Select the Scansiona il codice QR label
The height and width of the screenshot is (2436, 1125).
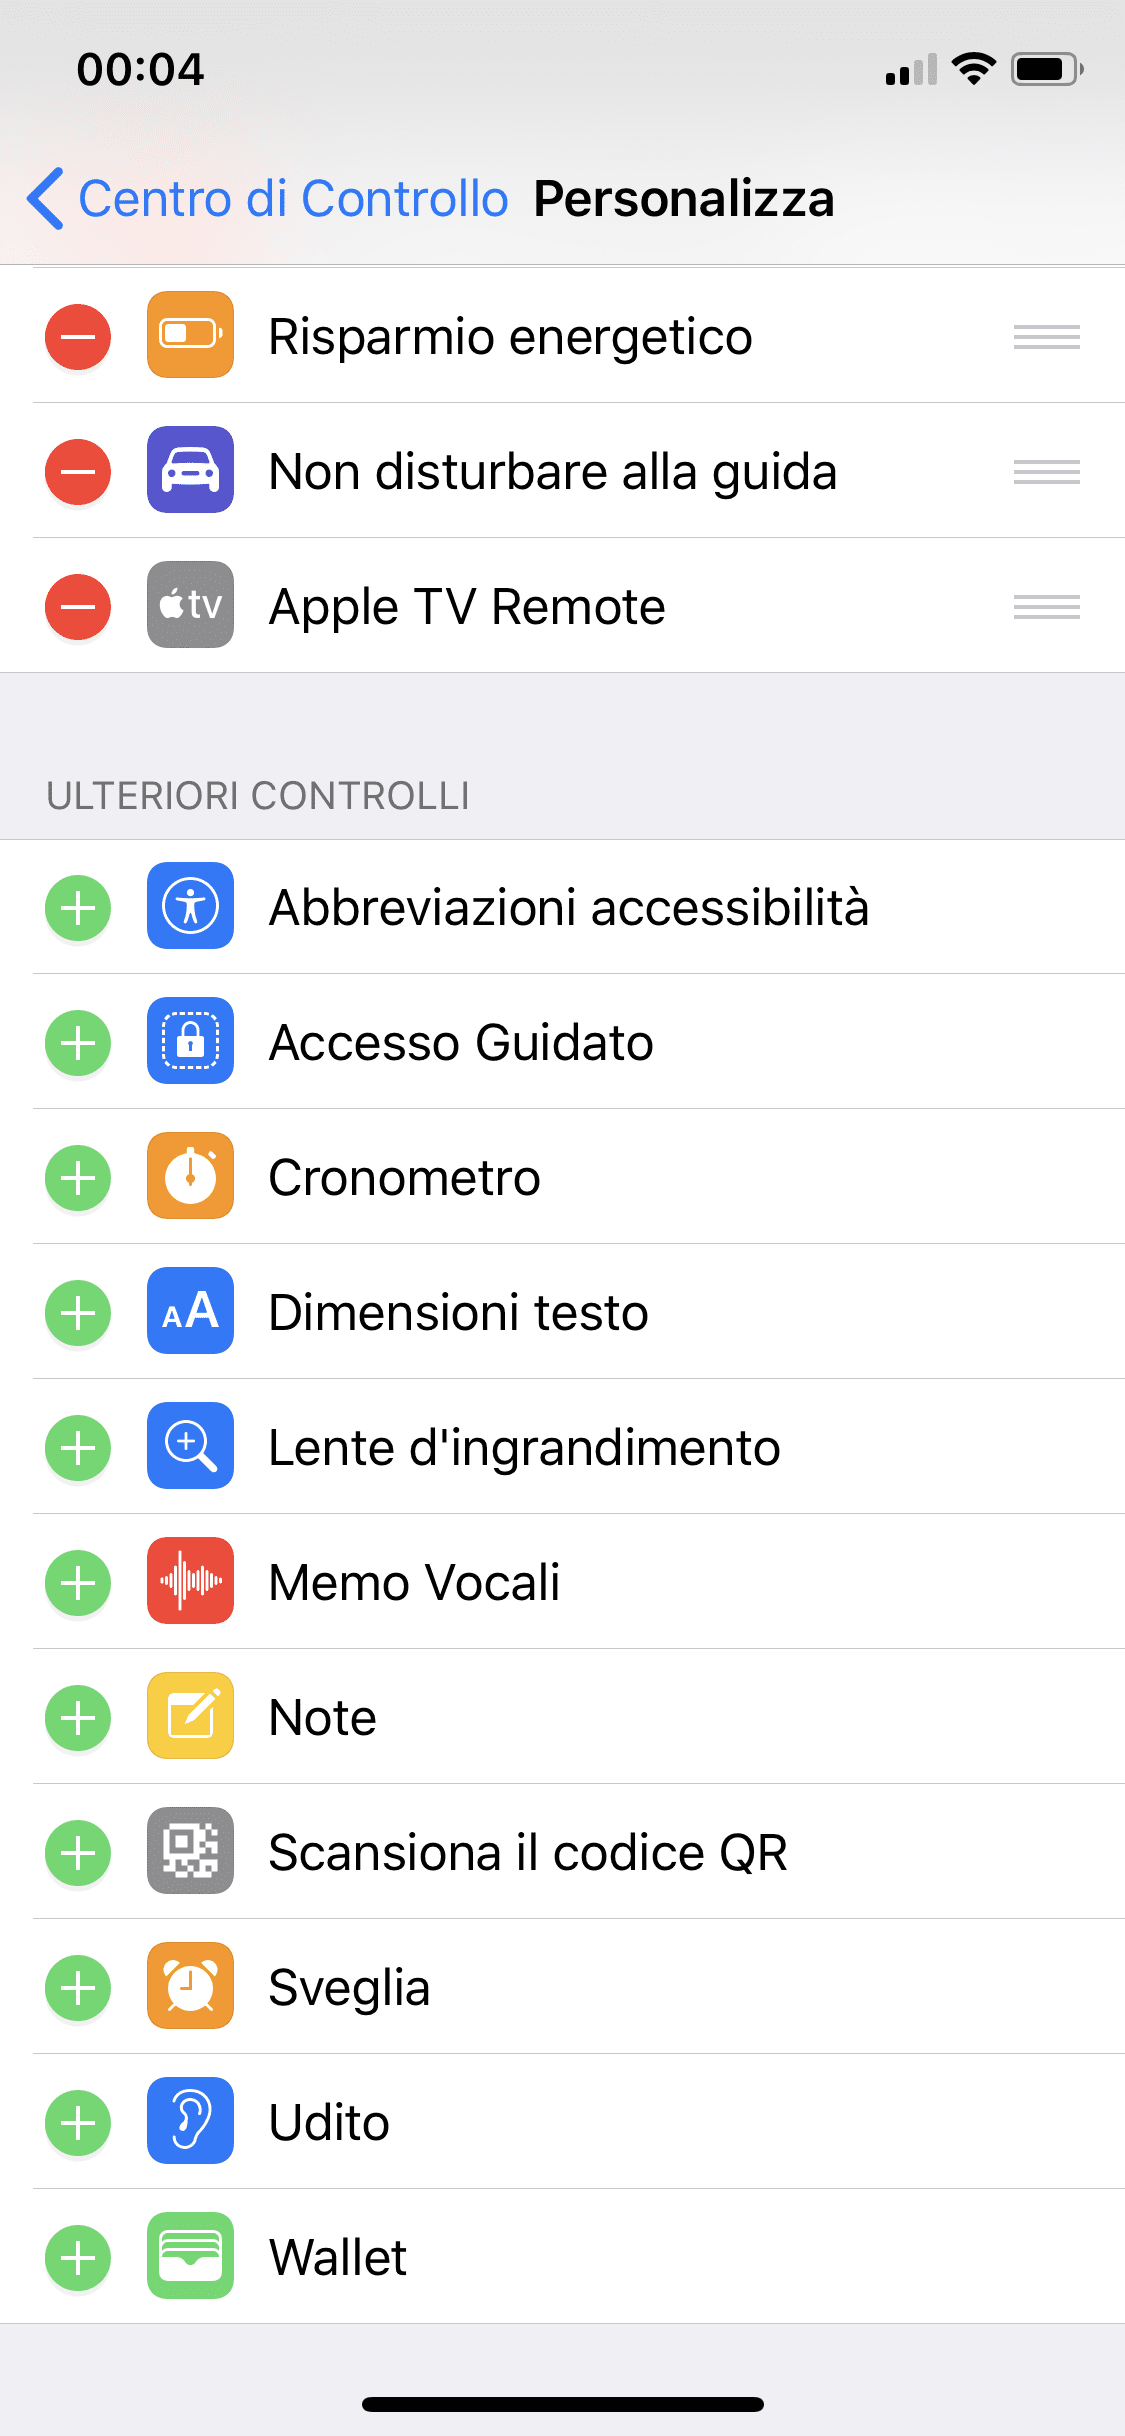pos(527,1853)
